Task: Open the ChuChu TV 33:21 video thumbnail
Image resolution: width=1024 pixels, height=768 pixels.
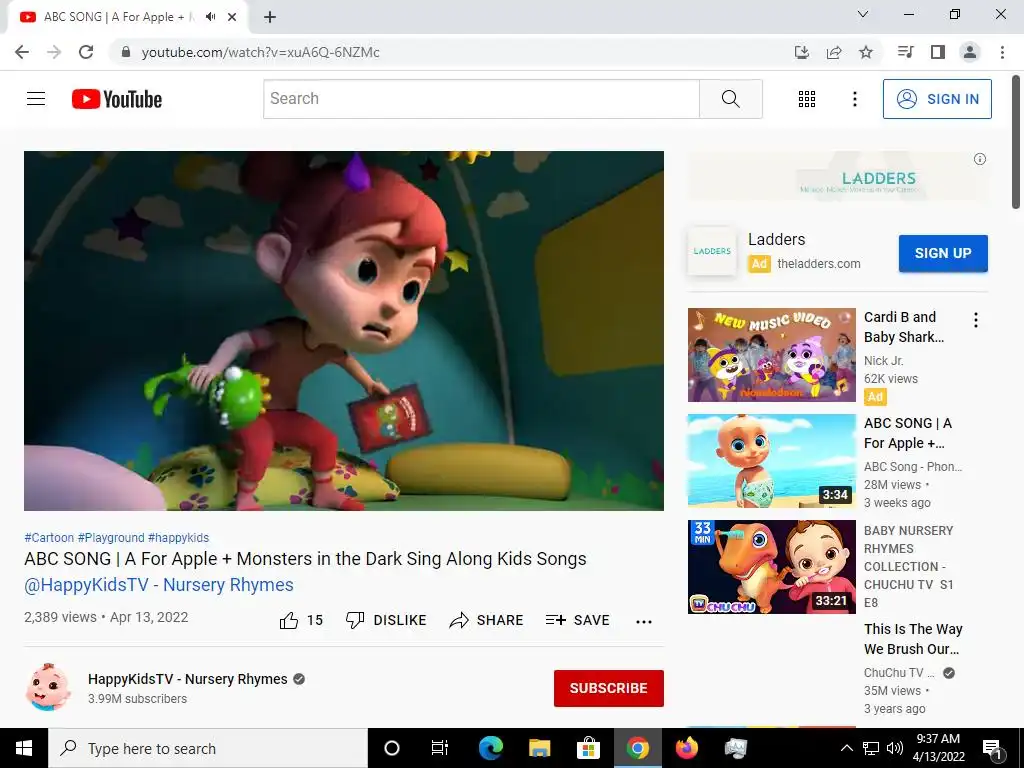Action: click(x=771, y=567)
